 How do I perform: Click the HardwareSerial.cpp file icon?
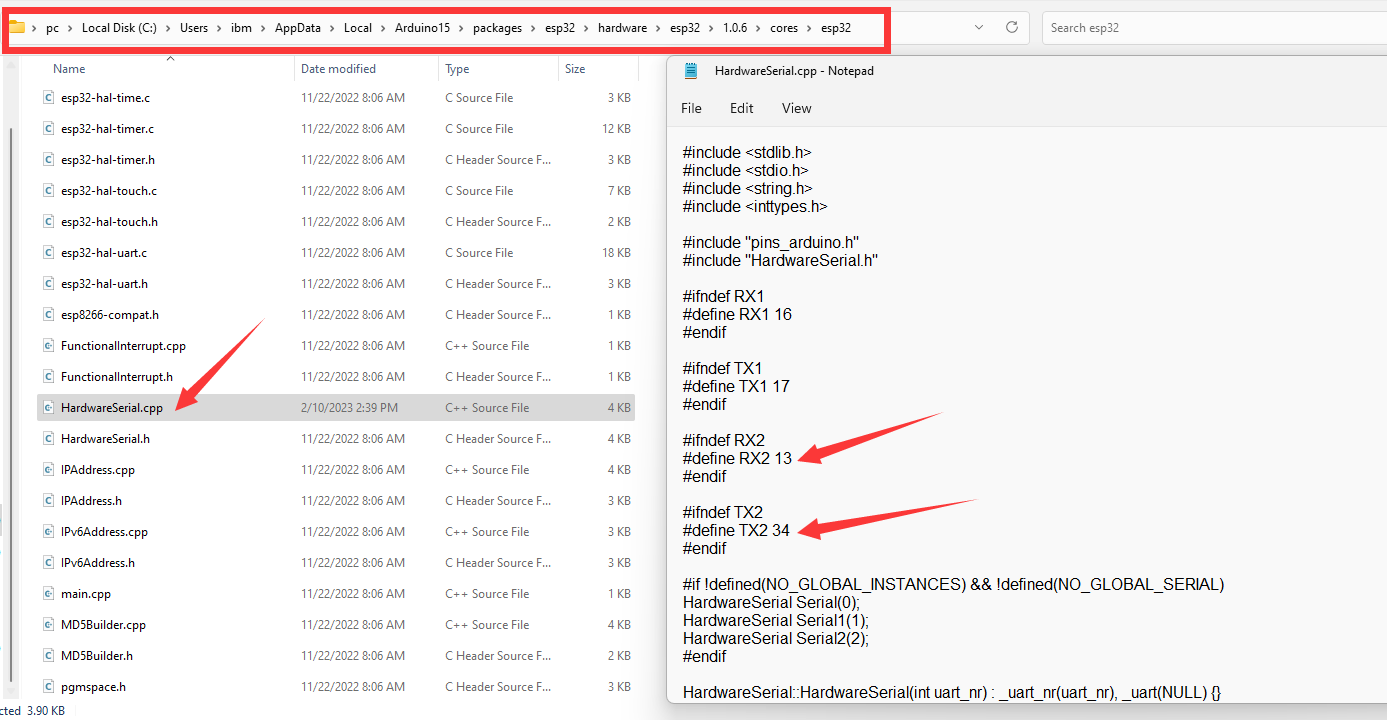pyautogui.click(x=48, y=408)
